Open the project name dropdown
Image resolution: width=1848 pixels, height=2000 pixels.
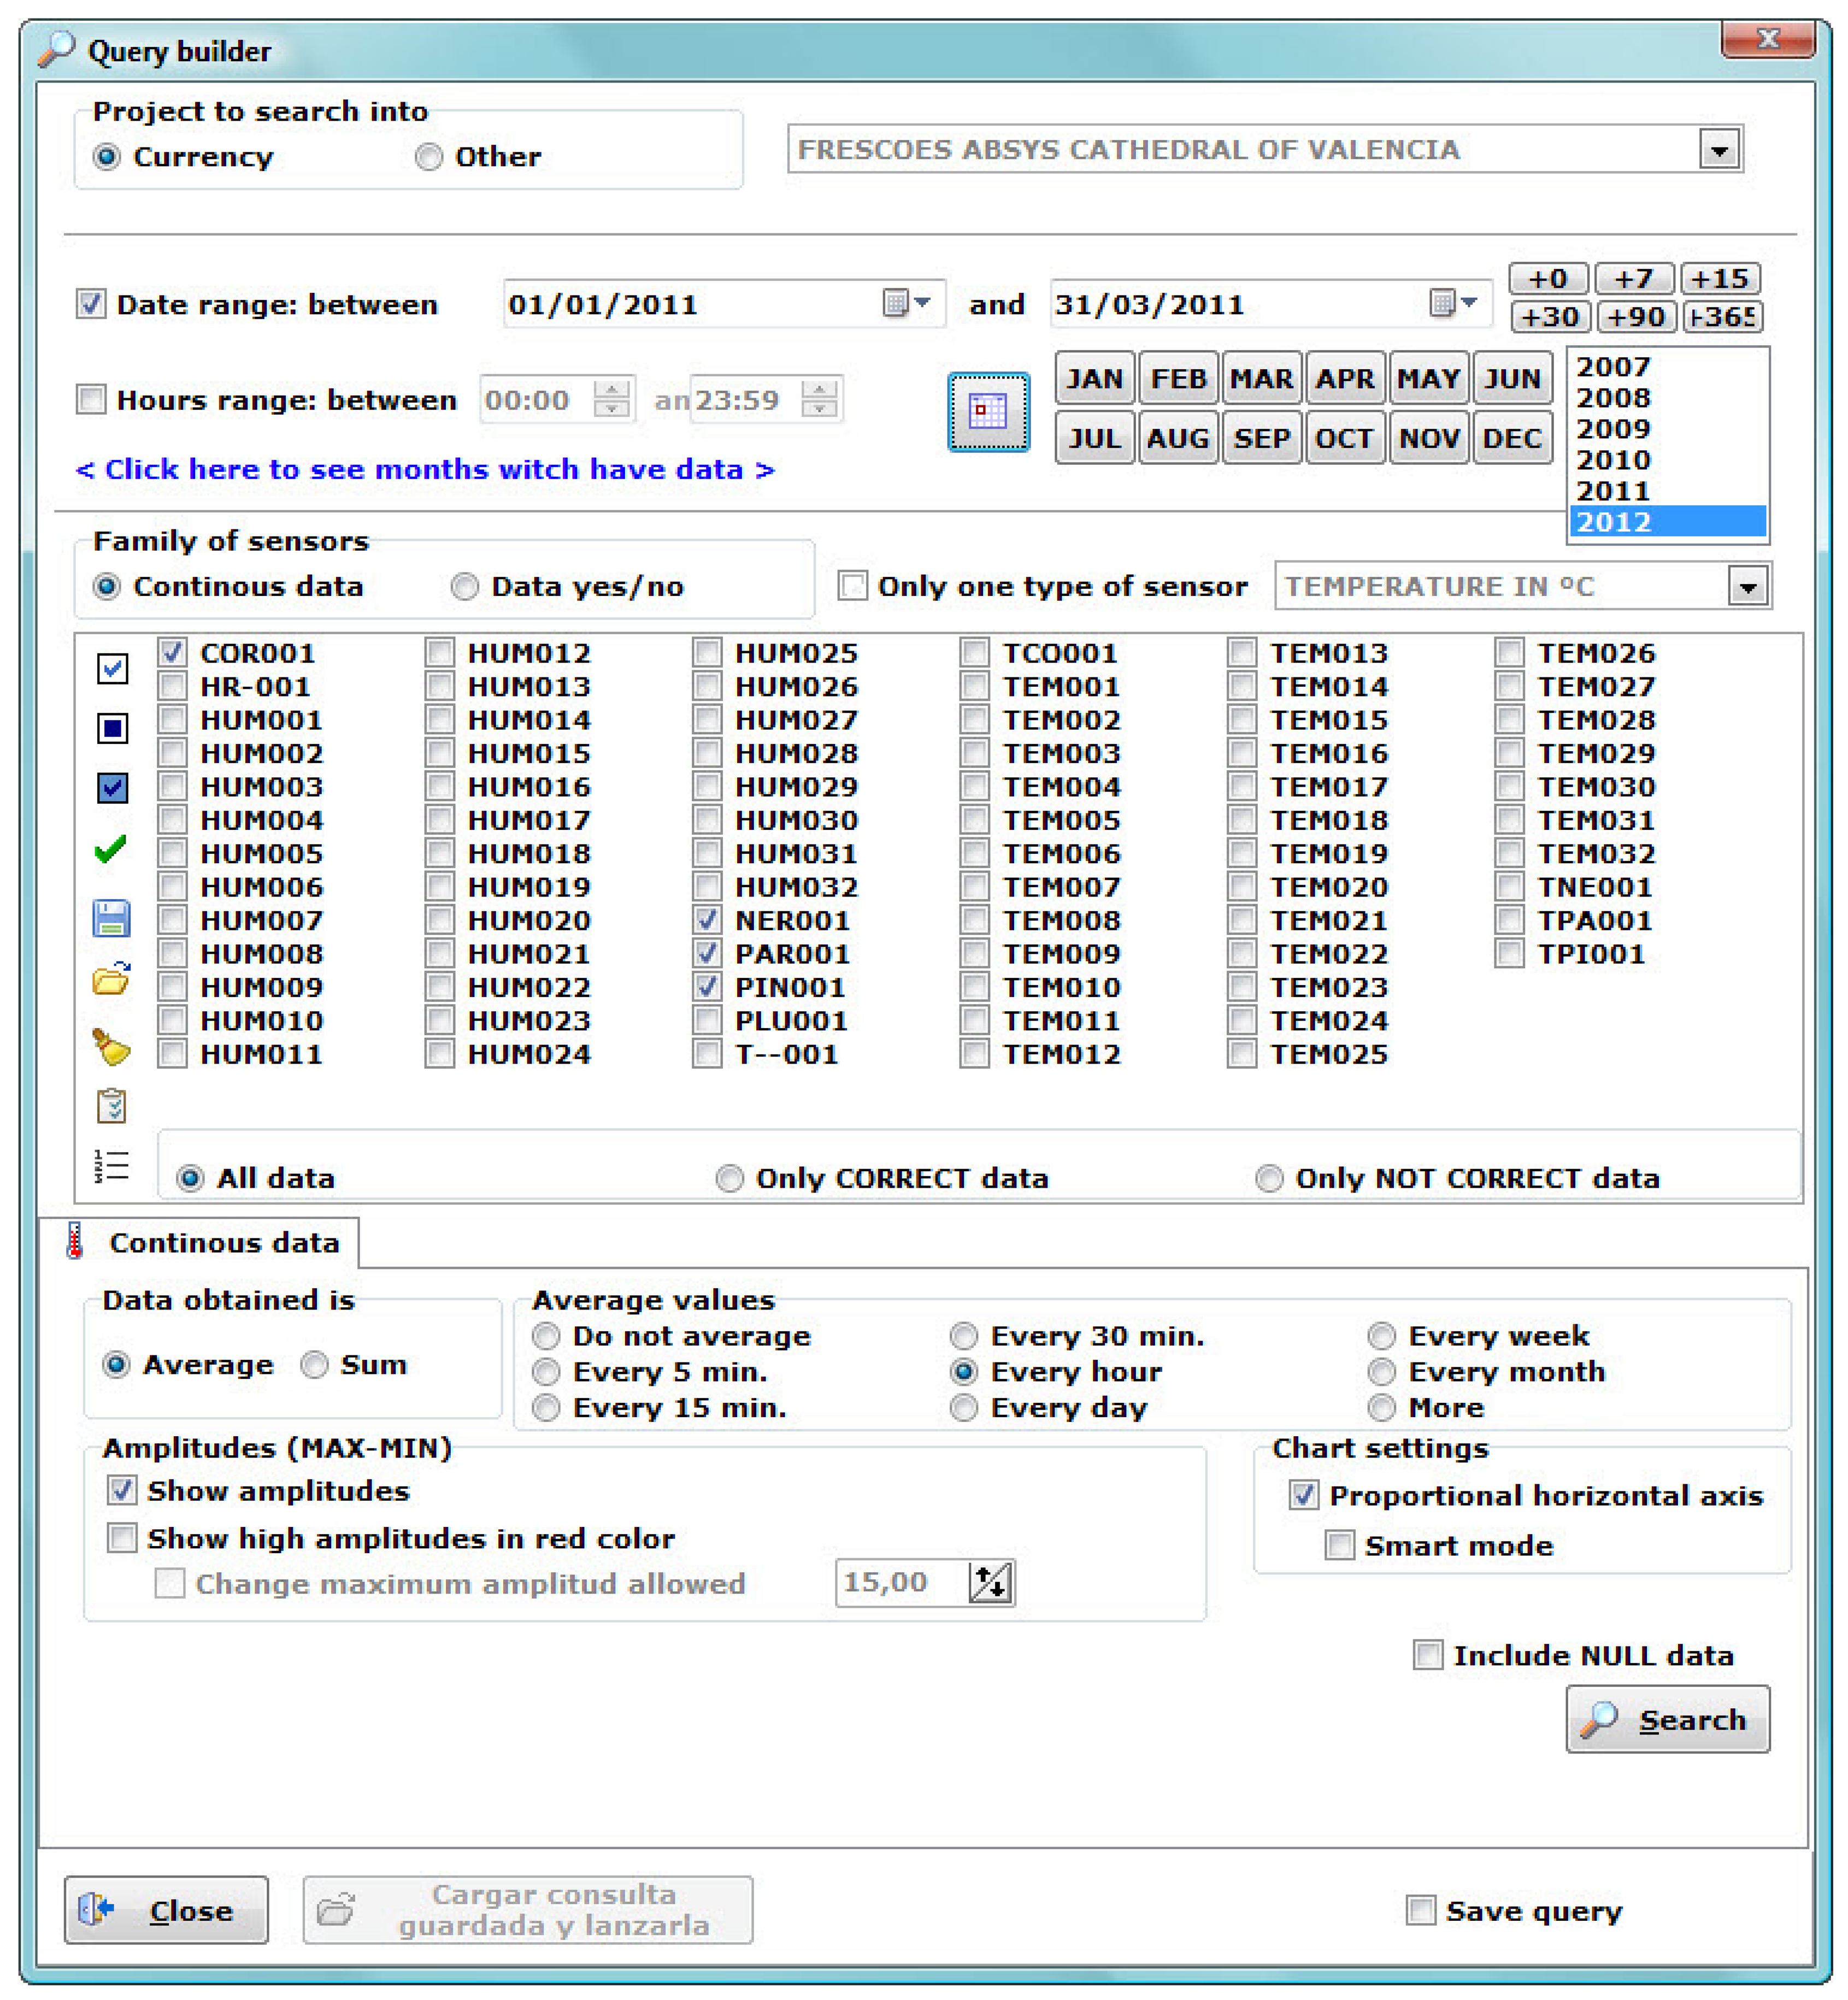click(x=1719, y=150)
